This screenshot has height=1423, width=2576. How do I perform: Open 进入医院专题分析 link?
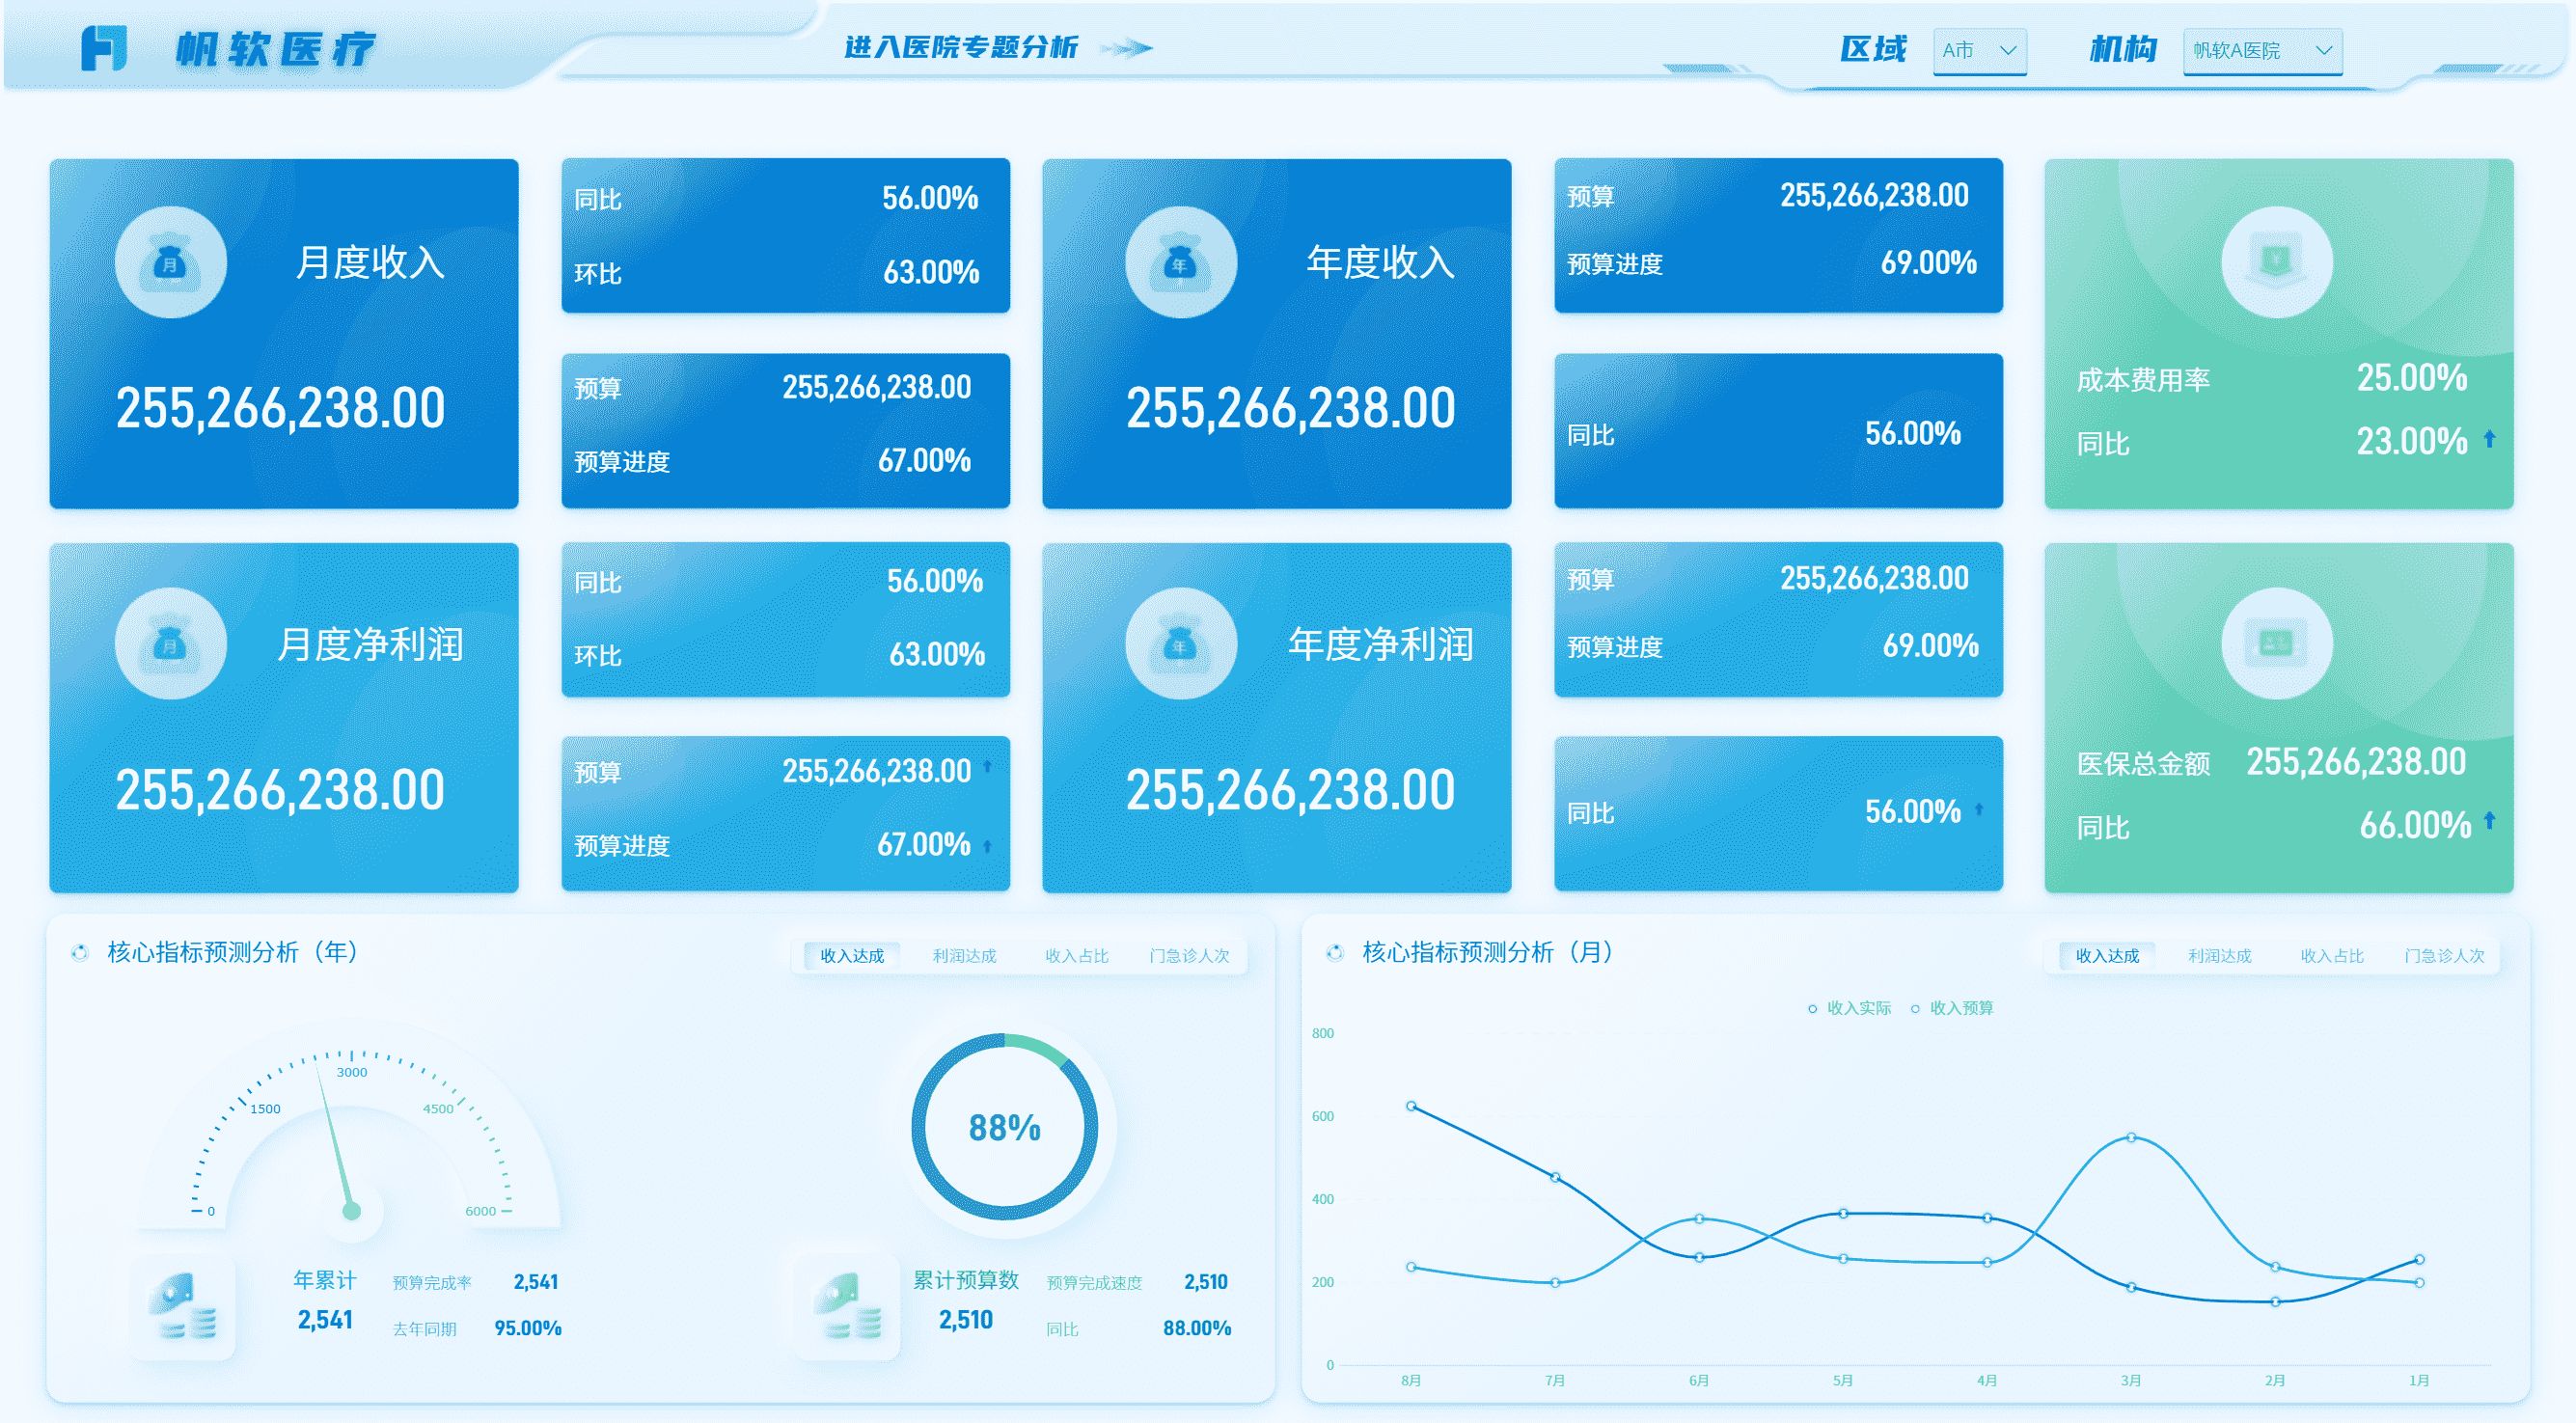click(x=961, y=47)
